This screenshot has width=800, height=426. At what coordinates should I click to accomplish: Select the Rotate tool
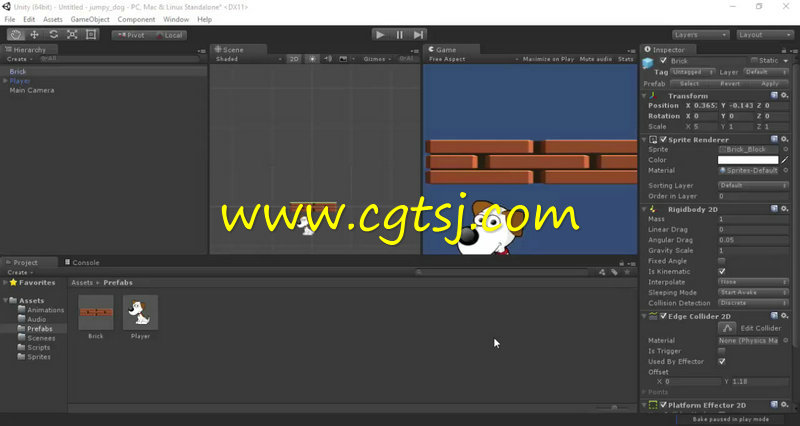pyautogui.click(x=54, y=35)
